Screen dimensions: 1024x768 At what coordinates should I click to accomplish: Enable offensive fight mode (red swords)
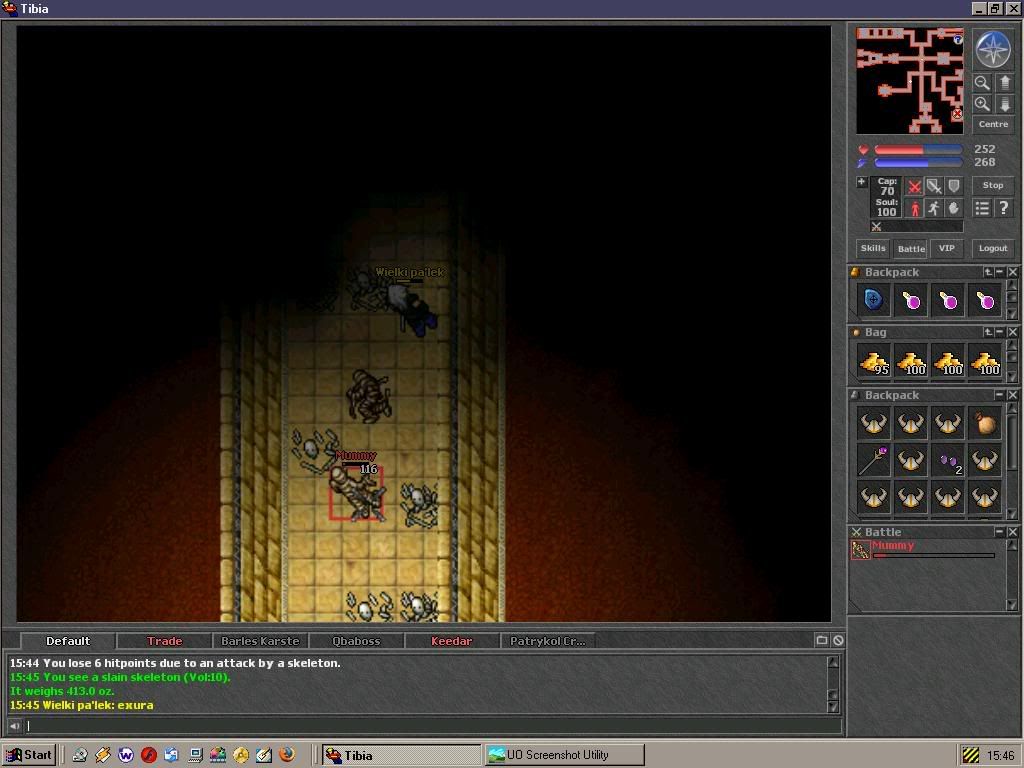914,187
